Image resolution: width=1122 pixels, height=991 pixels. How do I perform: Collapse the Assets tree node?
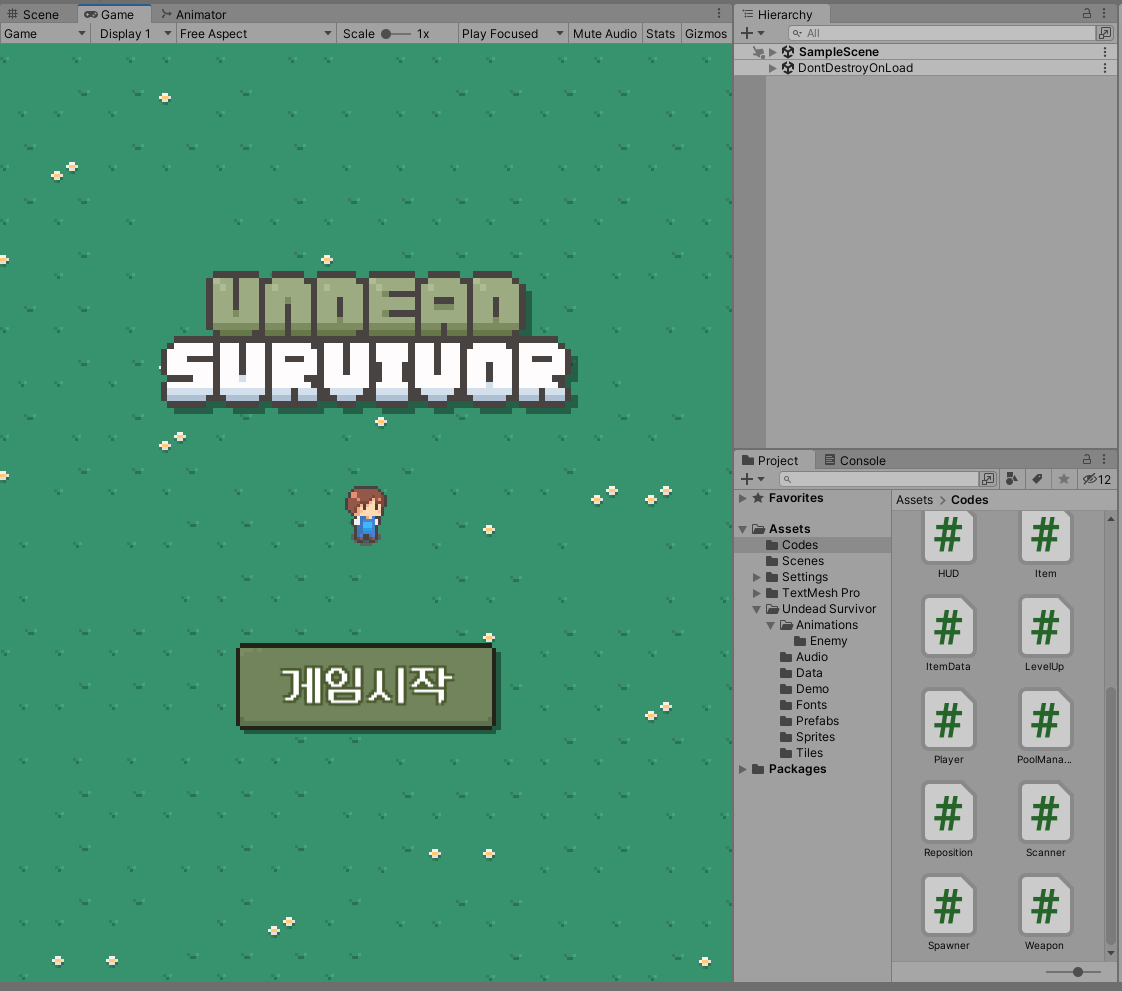pyautogui.click(x=743, y=529)
